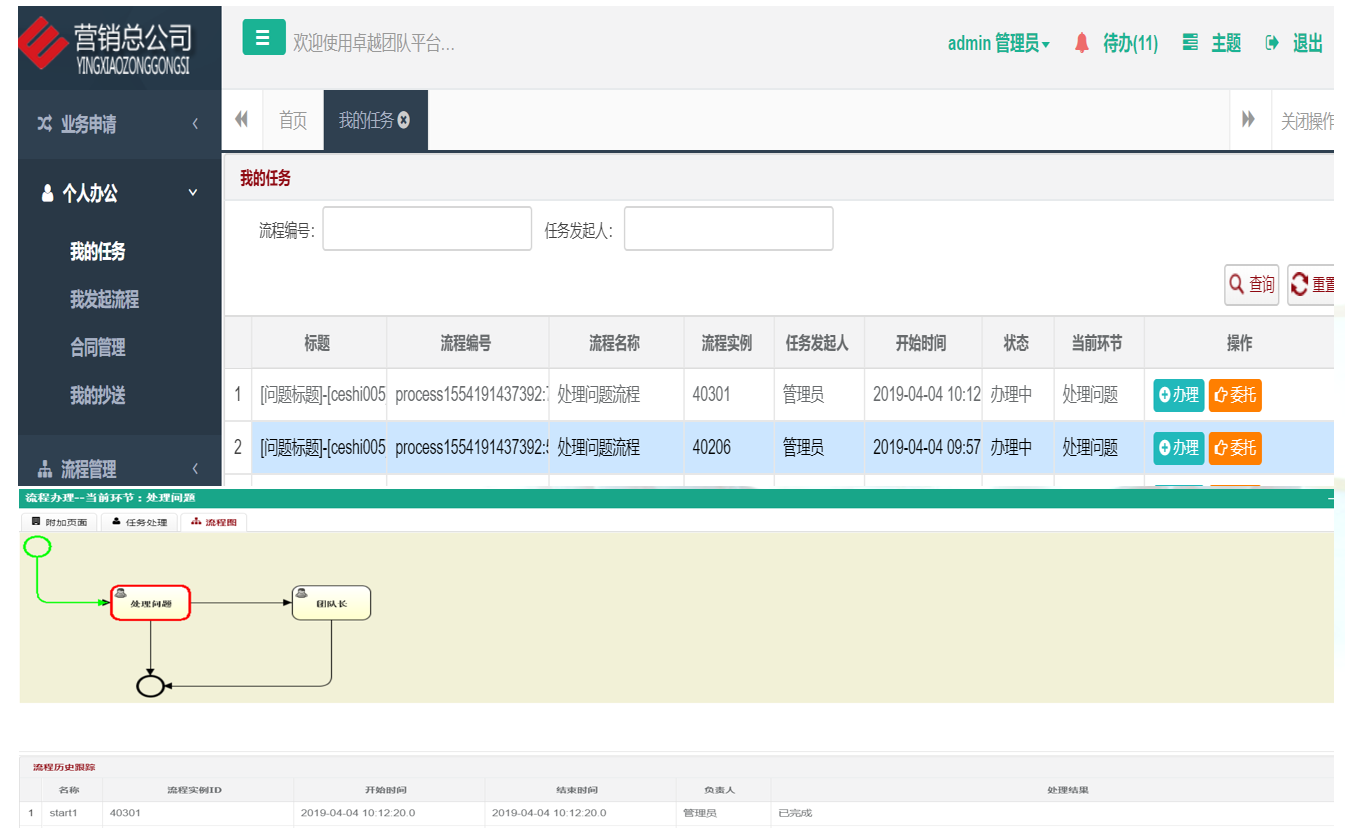The image size is (1345, 828).
Task: Open the 附加页面 tab
Action: click(x=59, y=522)
